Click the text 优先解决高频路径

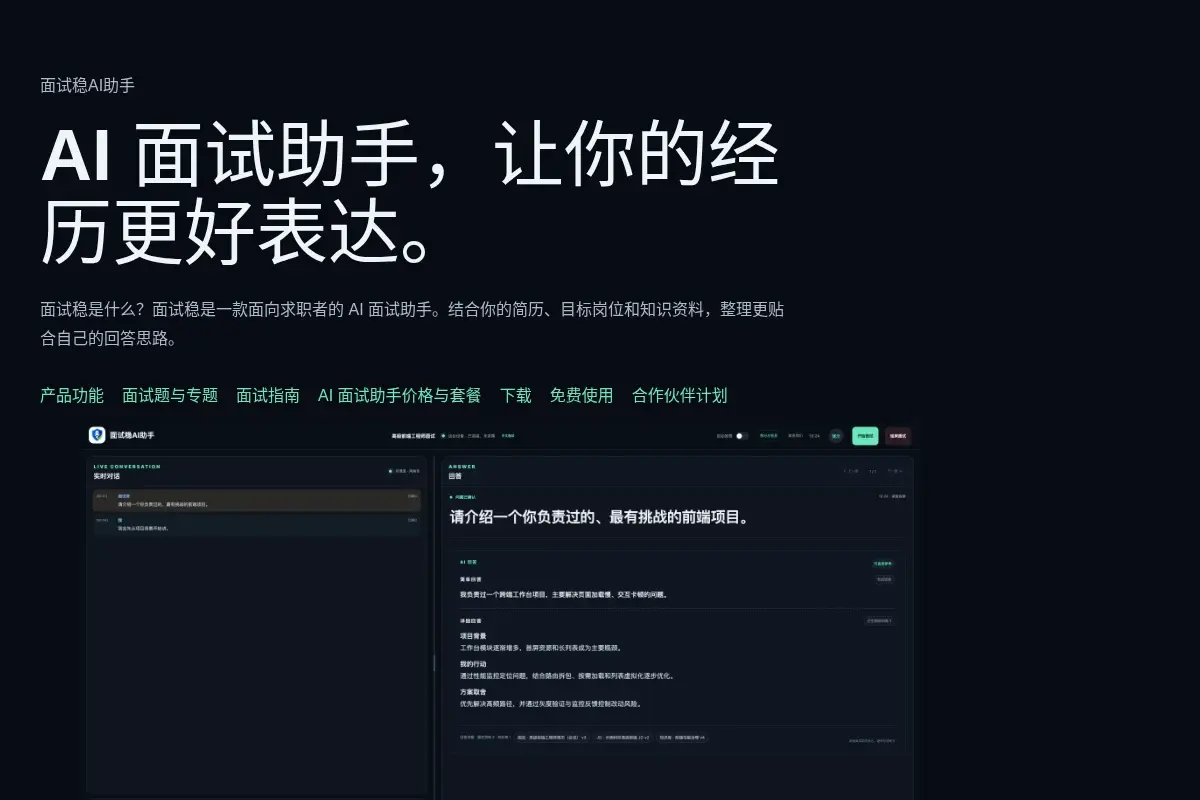pos(550,704)
